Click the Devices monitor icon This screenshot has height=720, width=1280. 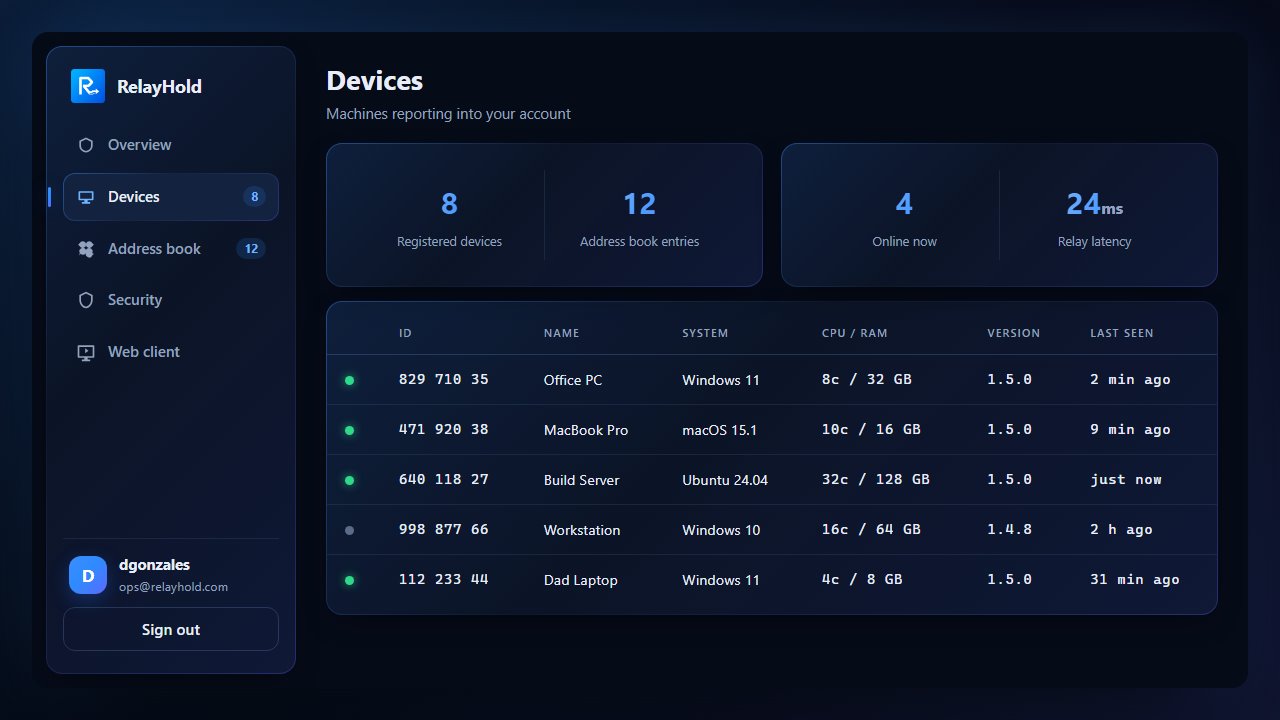tap(86, 197)
